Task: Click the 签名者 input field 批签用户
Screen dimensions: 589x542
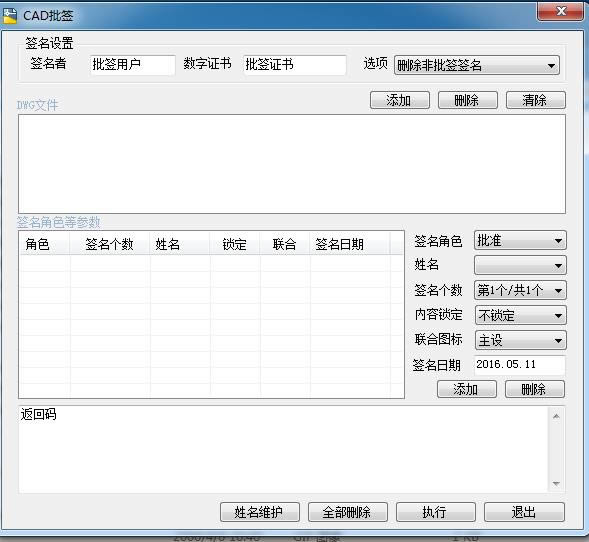Action: pos(133,65)
